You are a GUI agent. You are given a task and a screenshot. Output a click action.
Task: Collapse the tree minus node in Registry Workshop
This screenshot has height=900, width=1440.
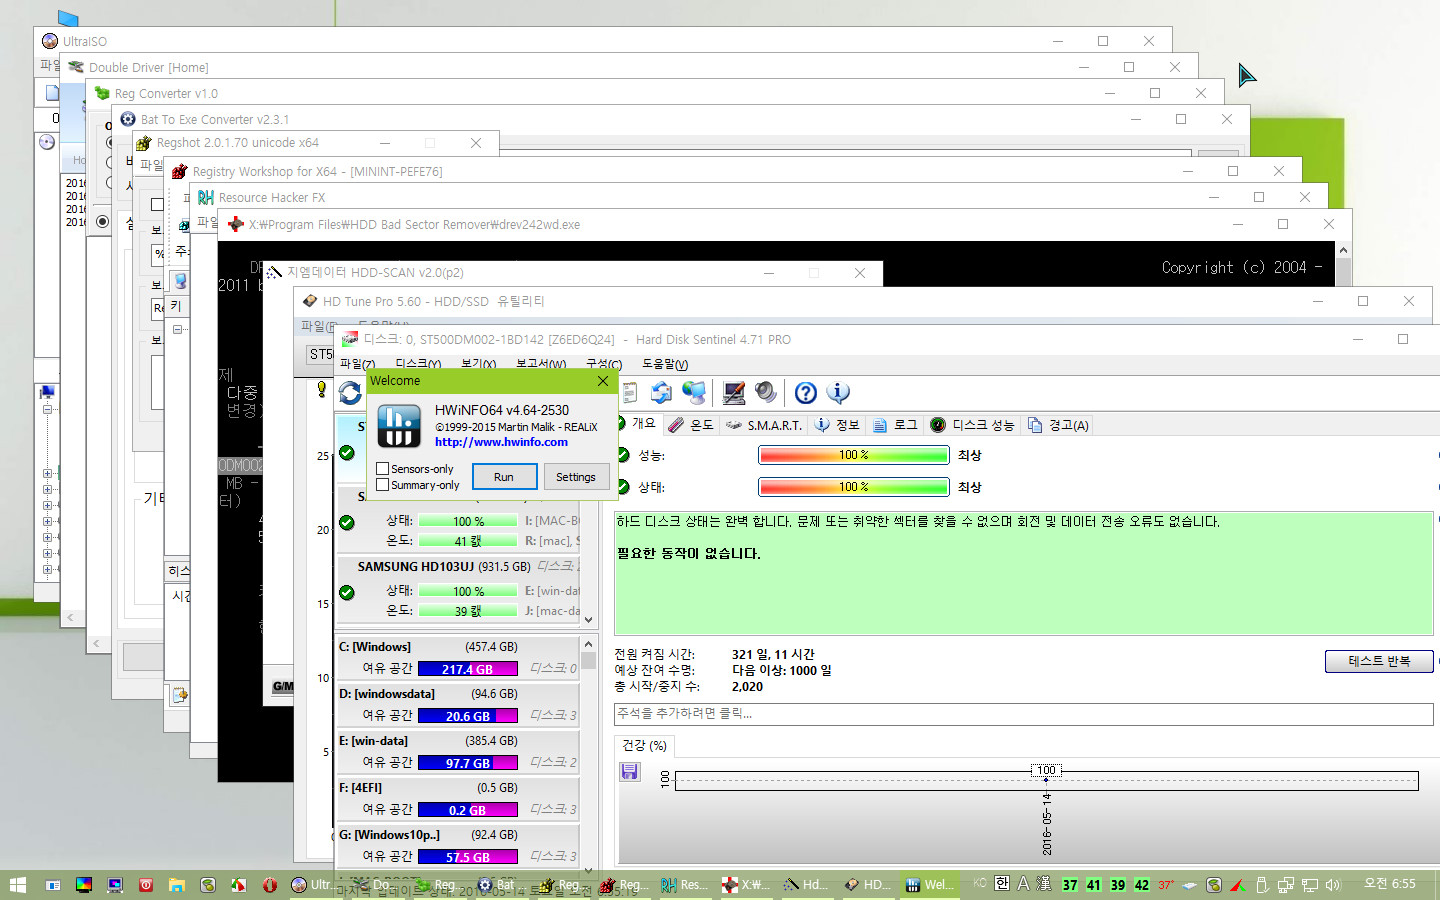click(x=177, y=329)
